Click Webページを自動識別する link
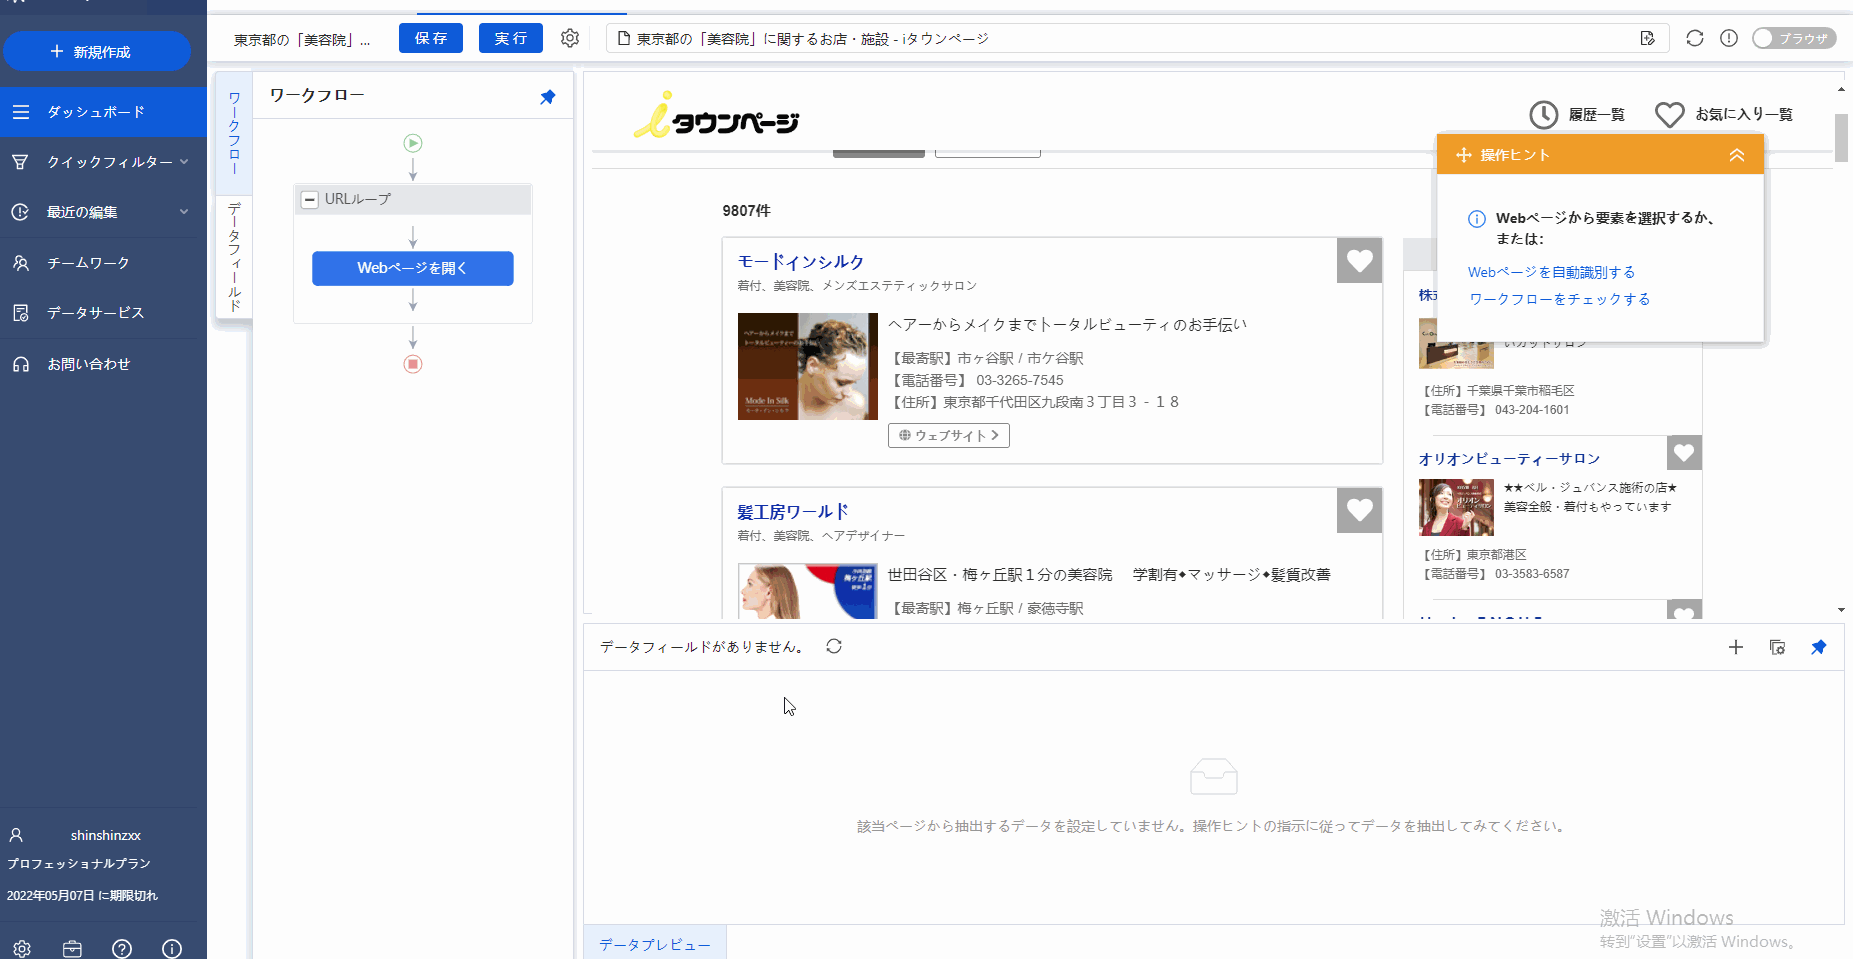 coord(1552,272)
